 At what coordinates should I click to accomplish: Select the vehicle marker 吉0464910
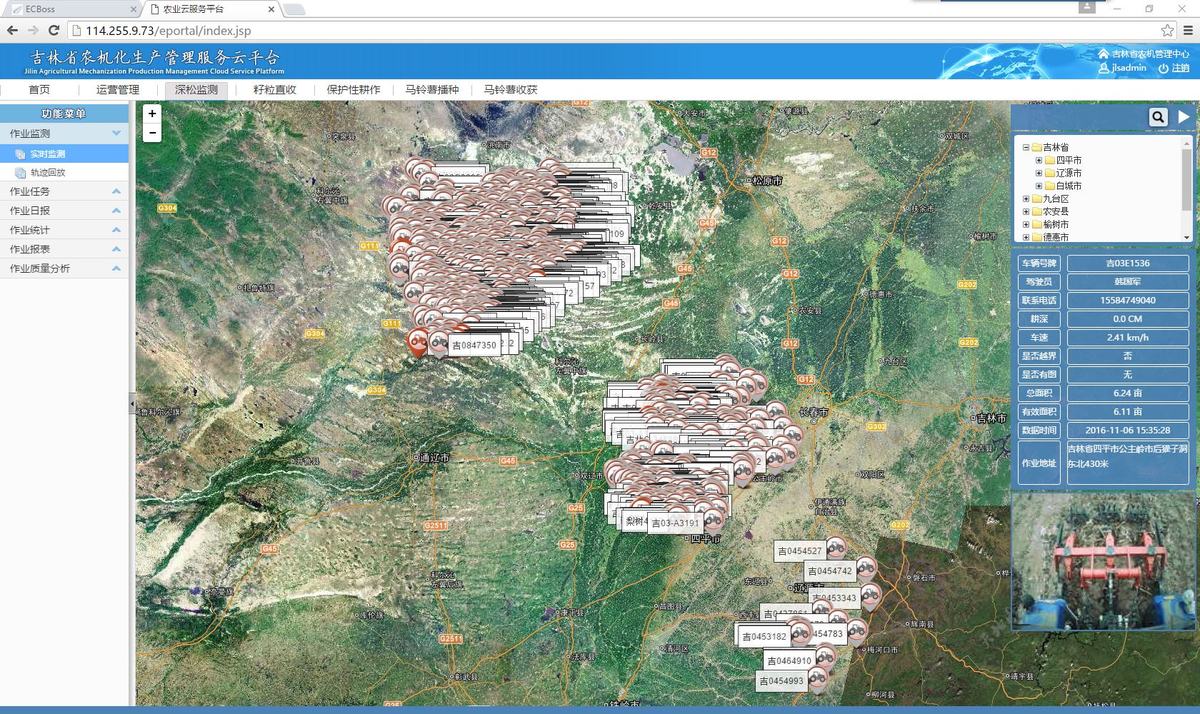point(790,661)
